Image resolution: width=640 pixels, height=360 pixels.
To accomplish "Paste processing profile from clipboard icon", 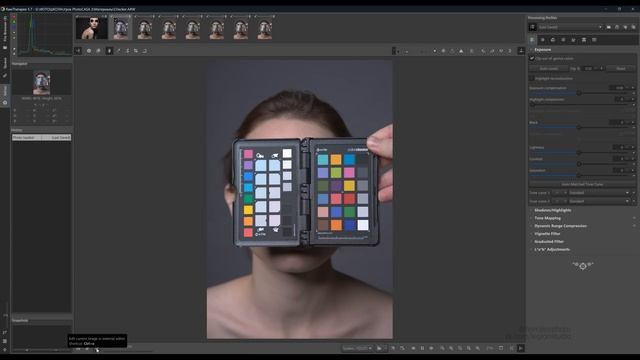I will tap(633, 27).
